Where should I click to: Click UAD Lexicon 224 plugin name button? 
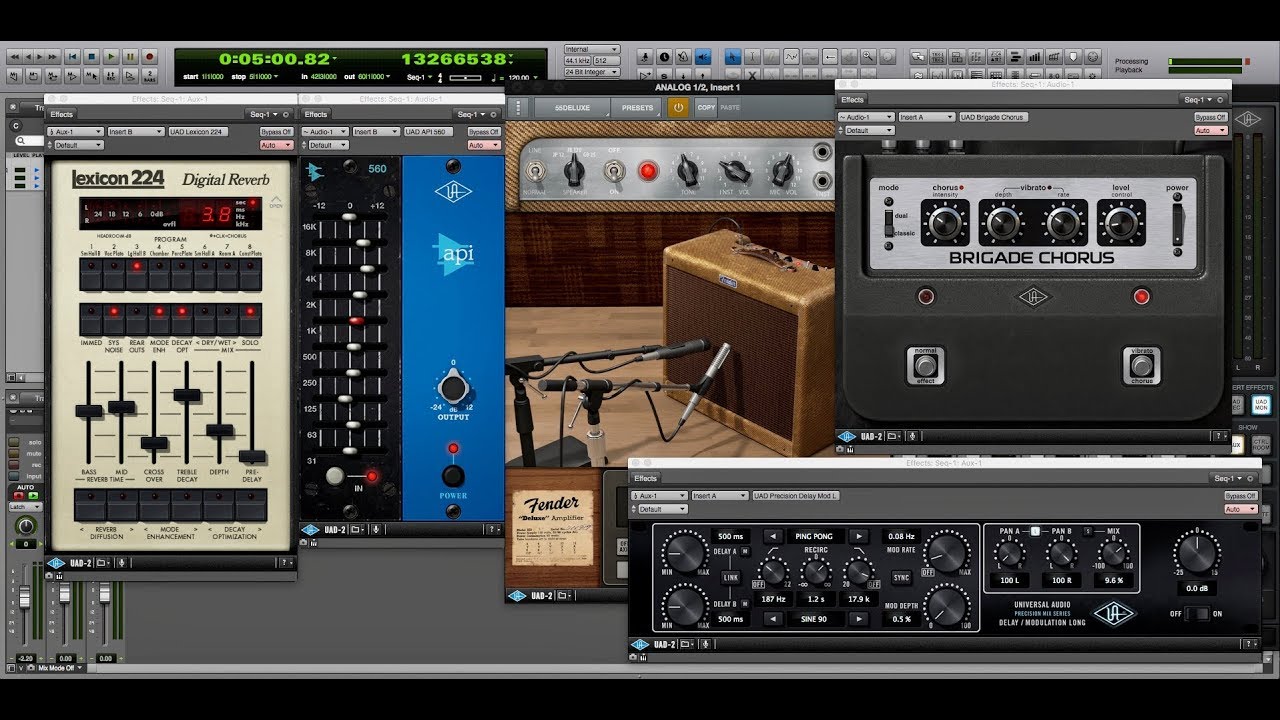click(198, 132)
